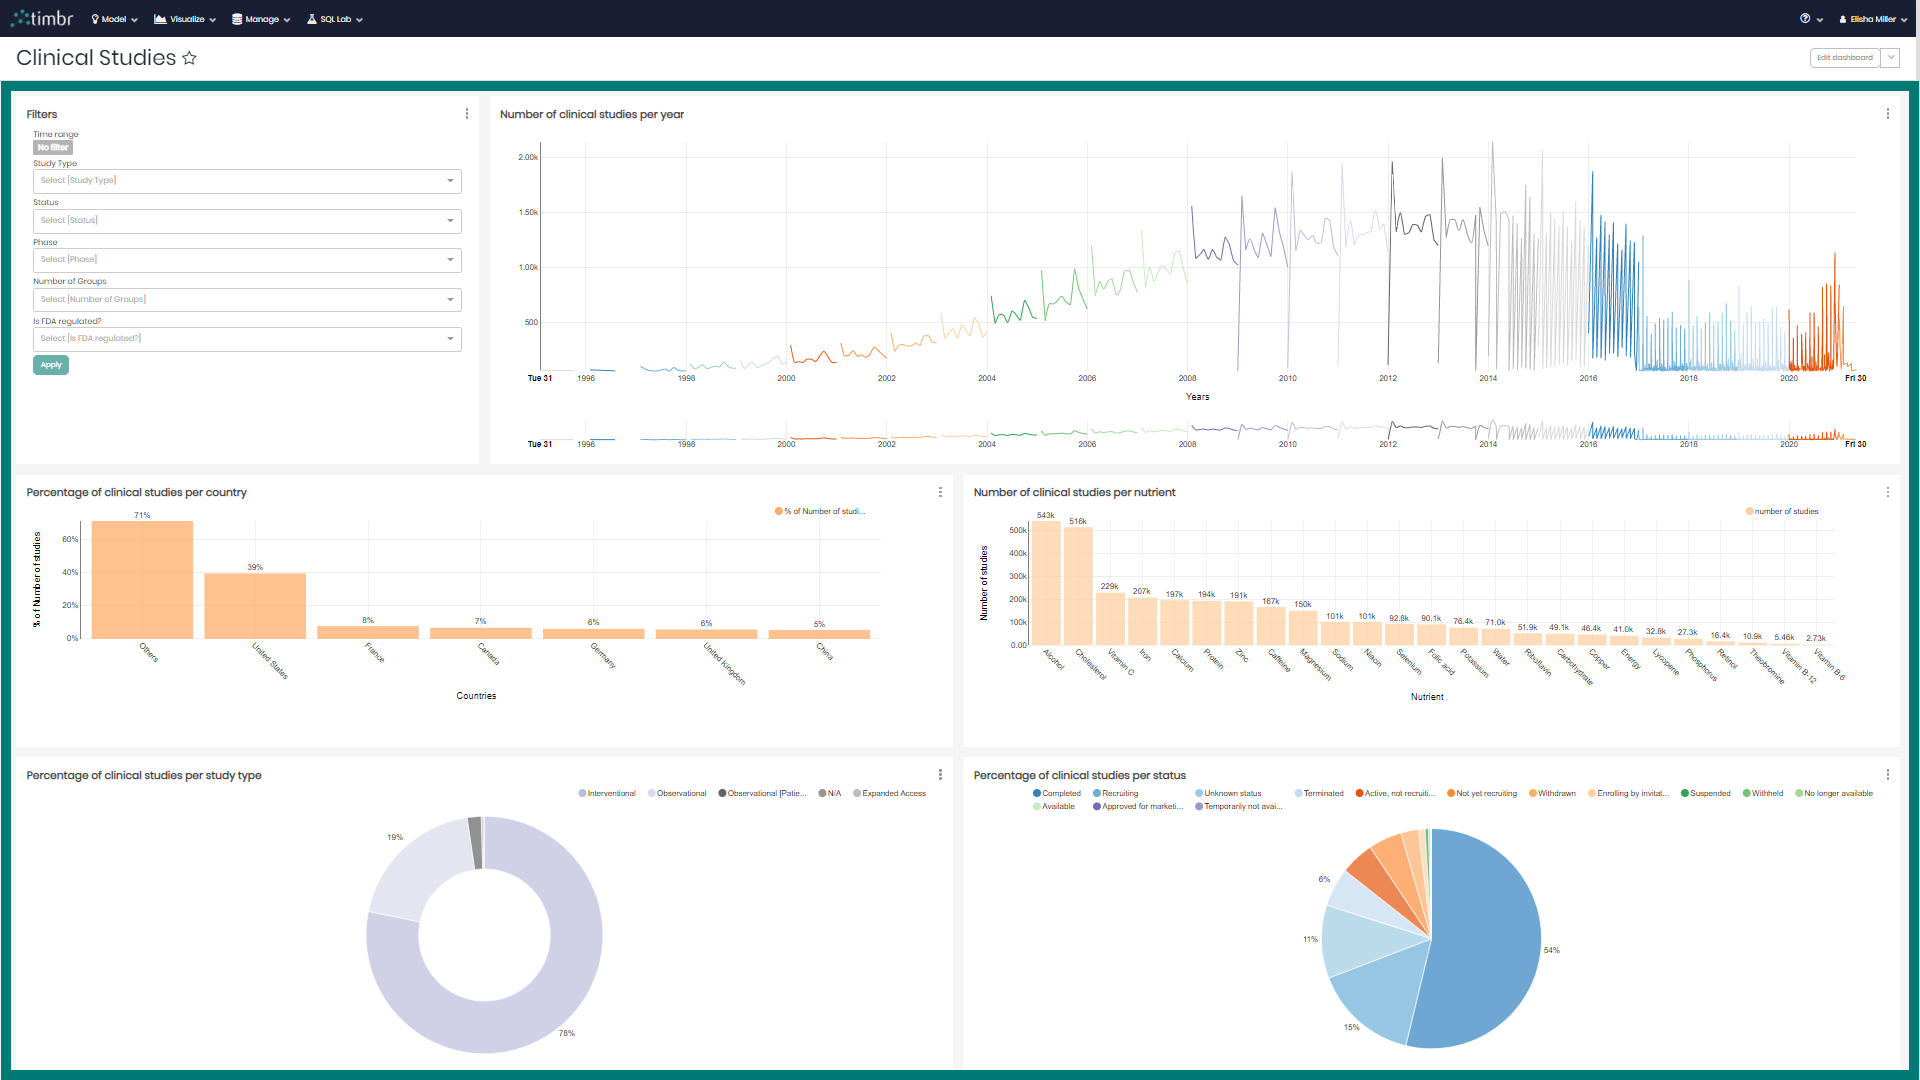Open the Manage database icon
The image size is (1920, 1080).
235,18
